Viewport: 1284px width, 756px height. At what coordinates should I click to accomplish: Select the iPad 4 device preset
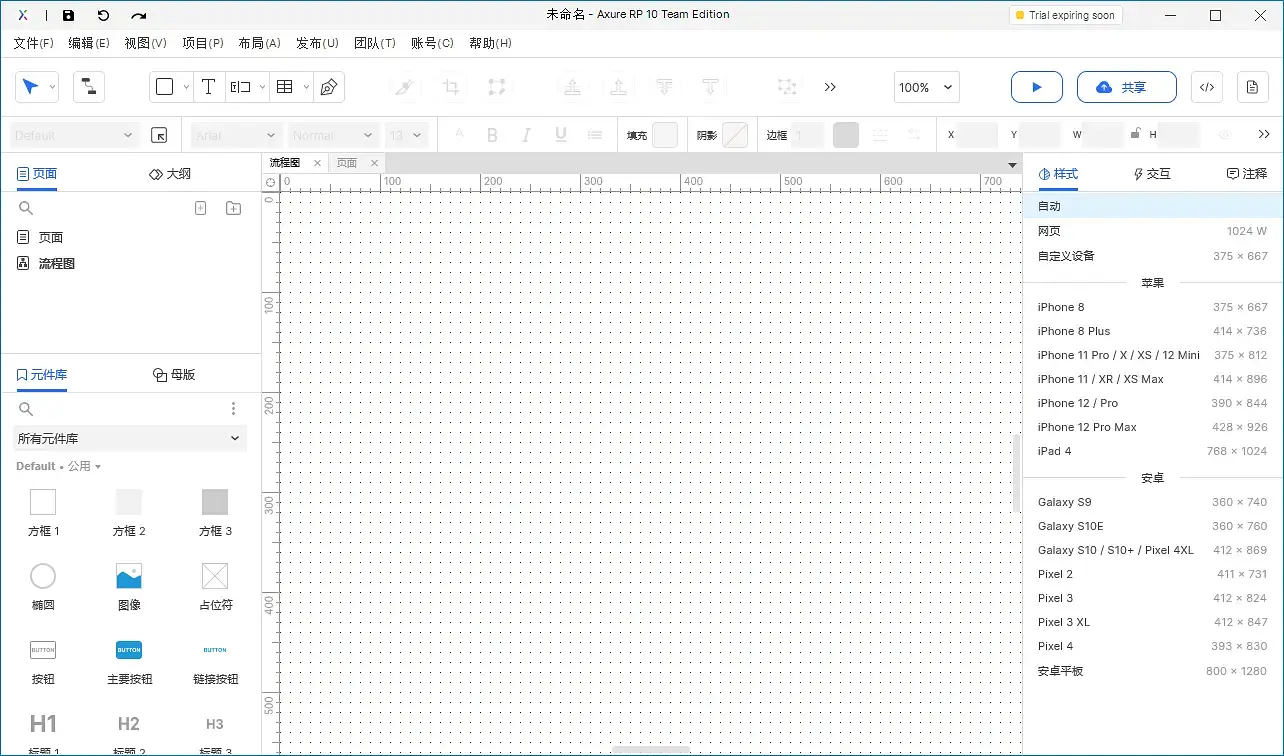1054,451
